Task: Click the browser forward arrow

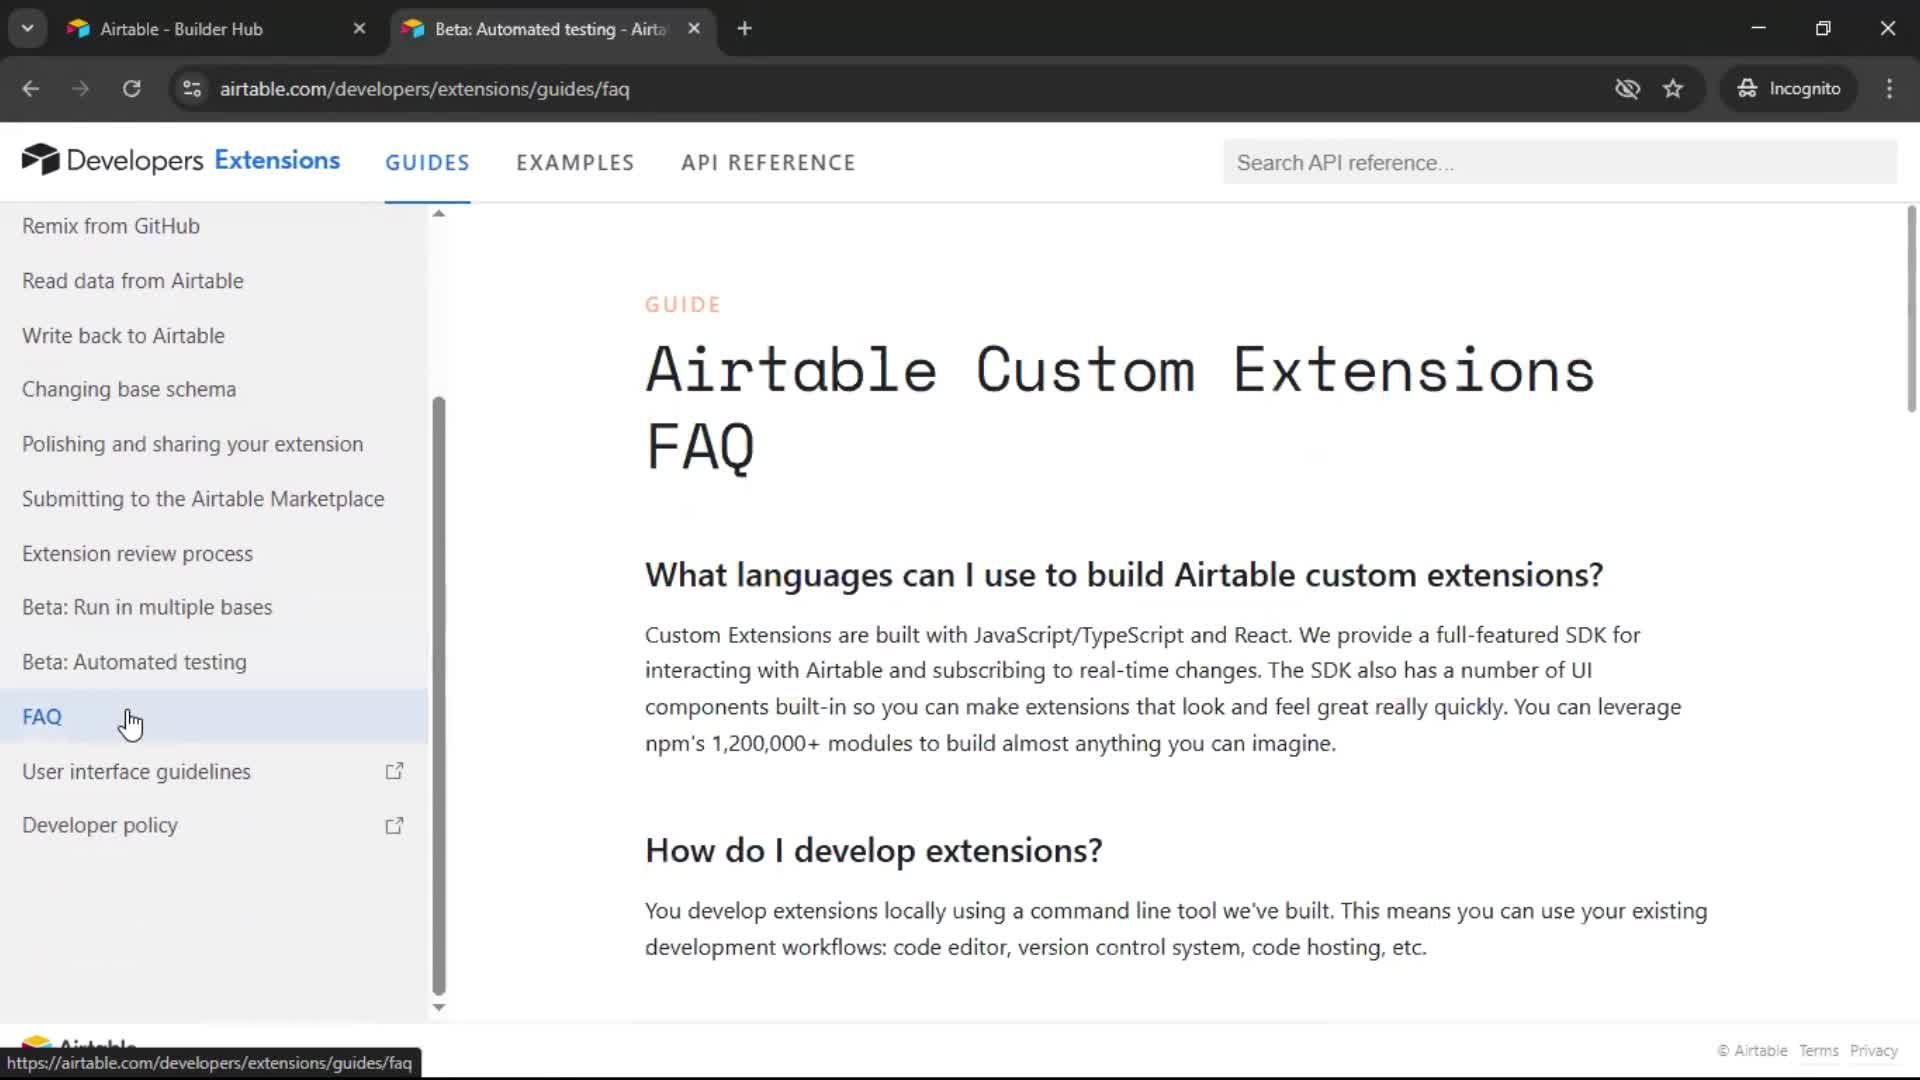Action: click(x=80, y=89)
